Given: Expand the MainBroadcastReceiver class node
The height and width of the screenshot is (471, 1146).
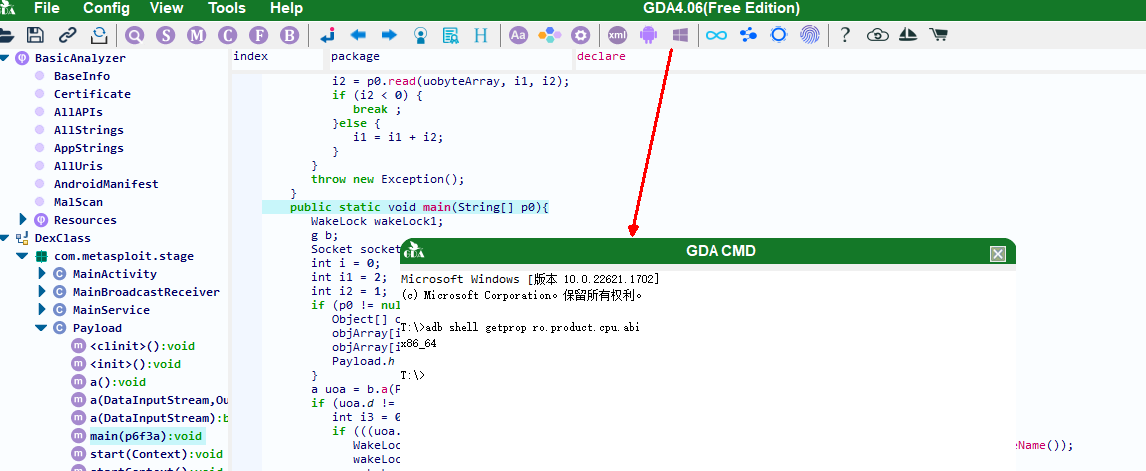Looking at the screenshot, I should point(42,292).
